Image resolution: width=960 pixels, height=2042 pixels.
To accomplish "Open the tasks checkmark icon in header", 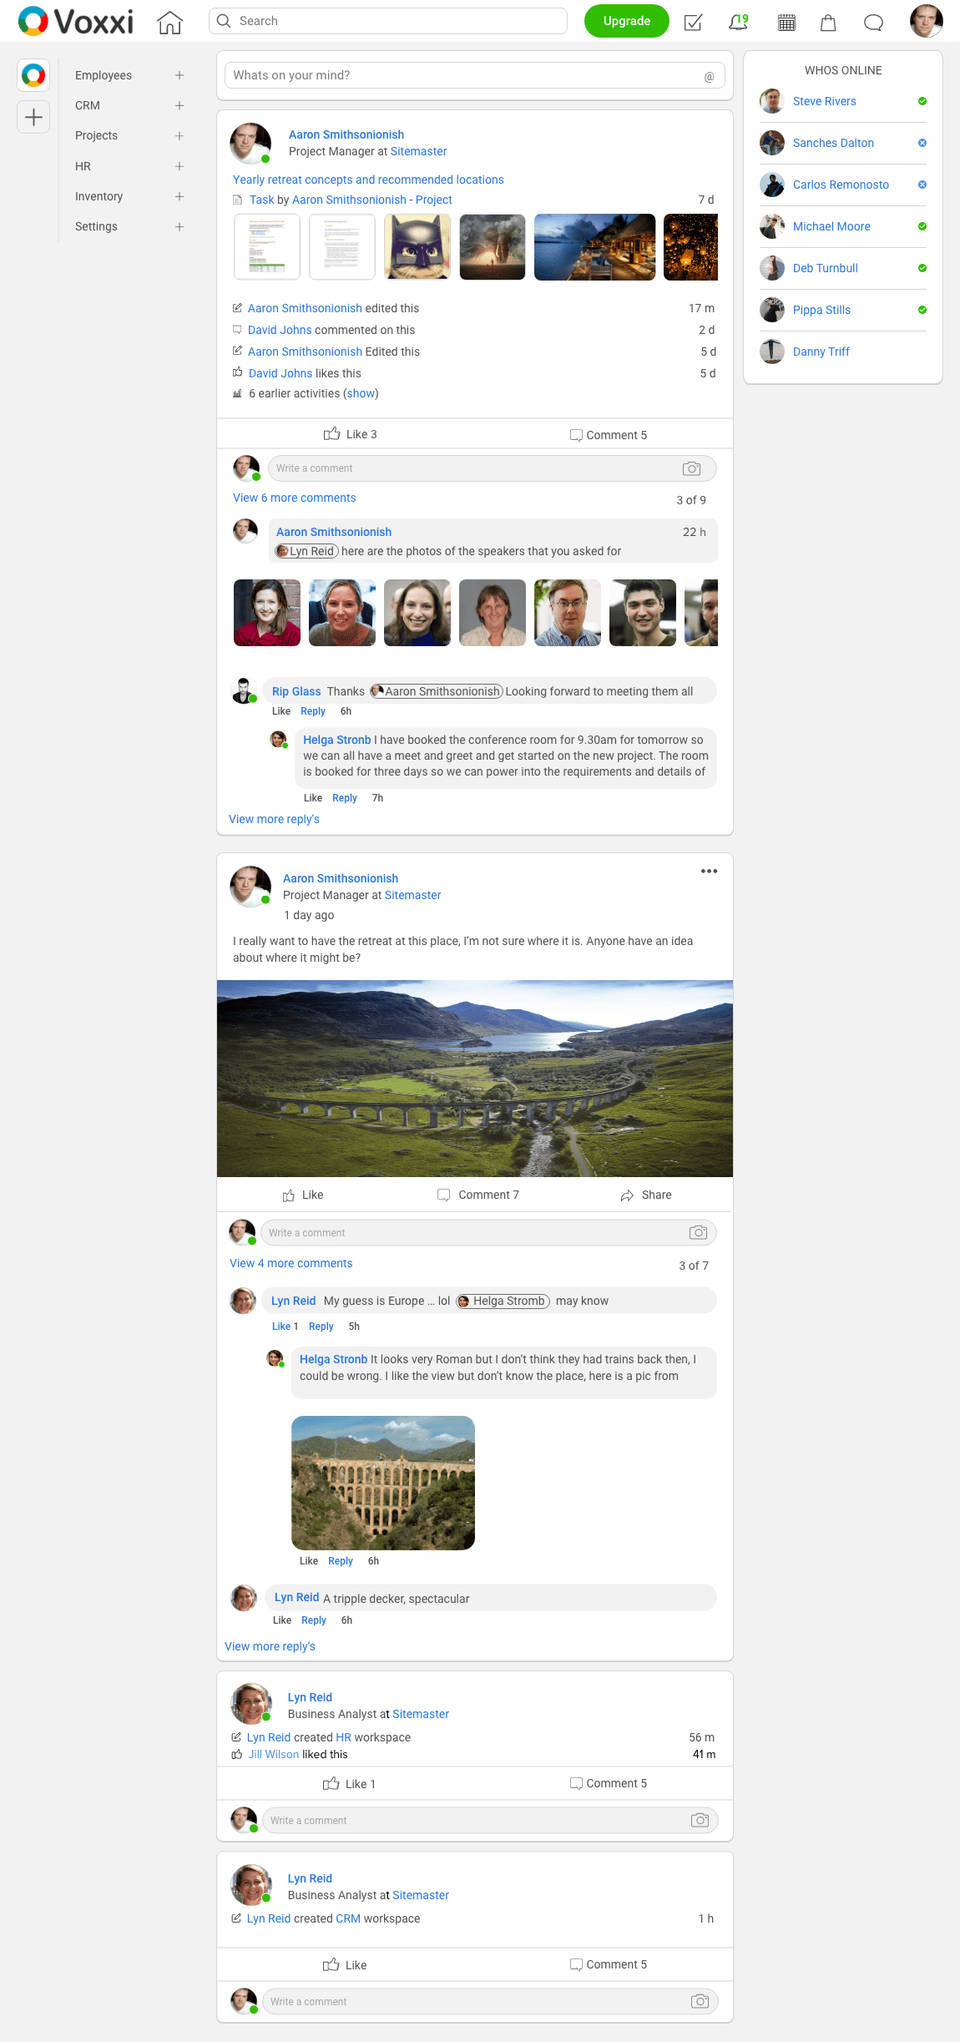I will coord(693,22).
